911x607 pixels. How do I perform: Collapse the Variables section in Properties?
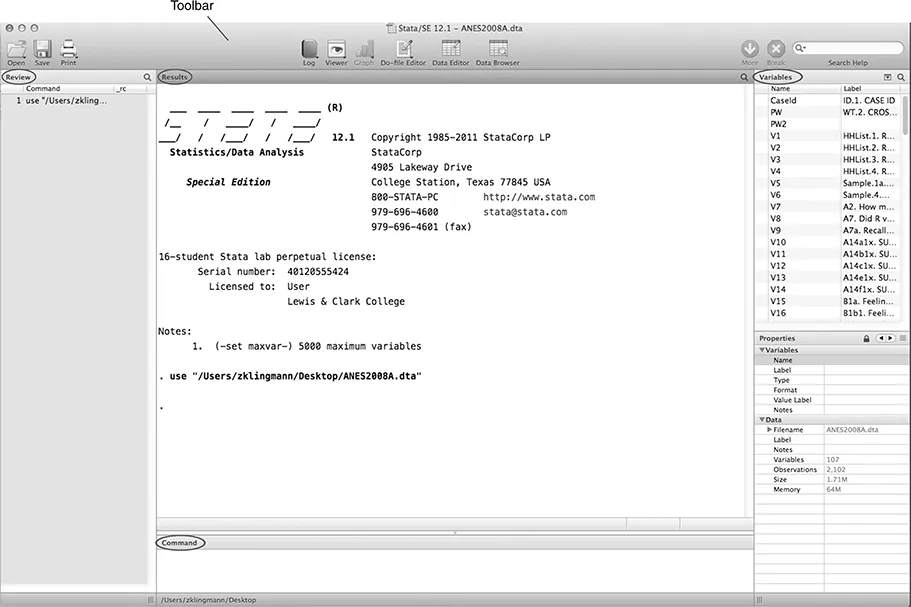point(761,350)
